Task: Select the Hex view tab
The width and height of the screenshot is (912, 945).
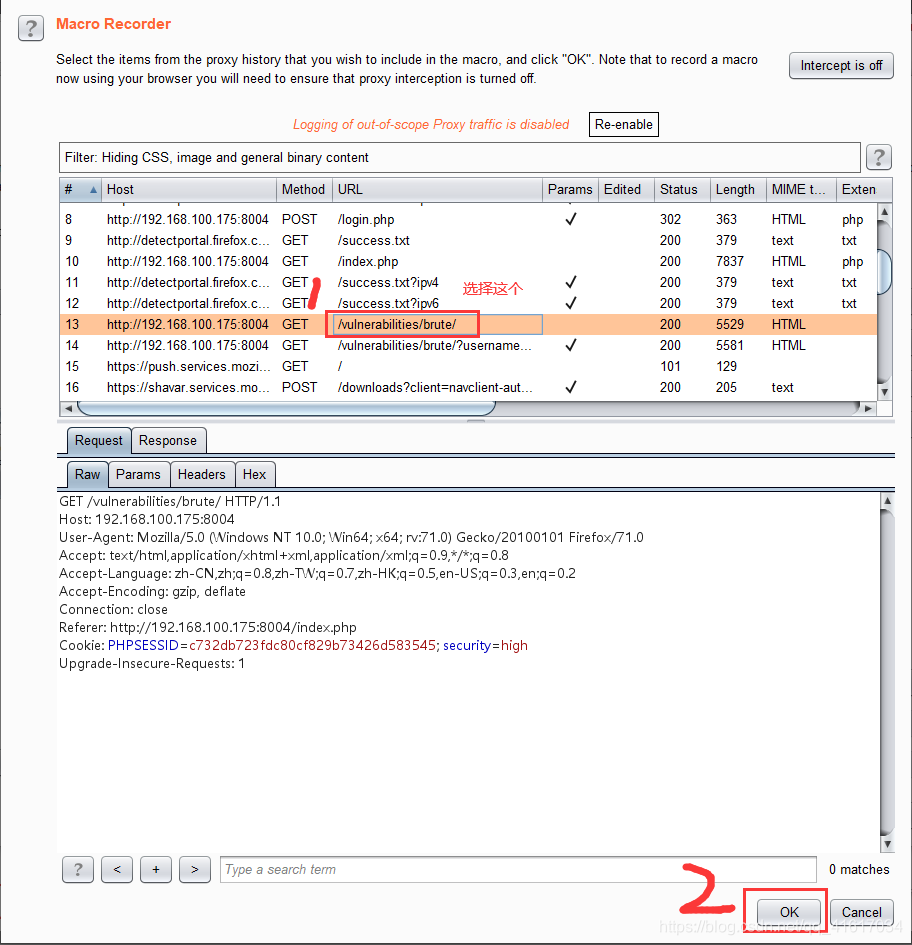Action: (254, 474)
